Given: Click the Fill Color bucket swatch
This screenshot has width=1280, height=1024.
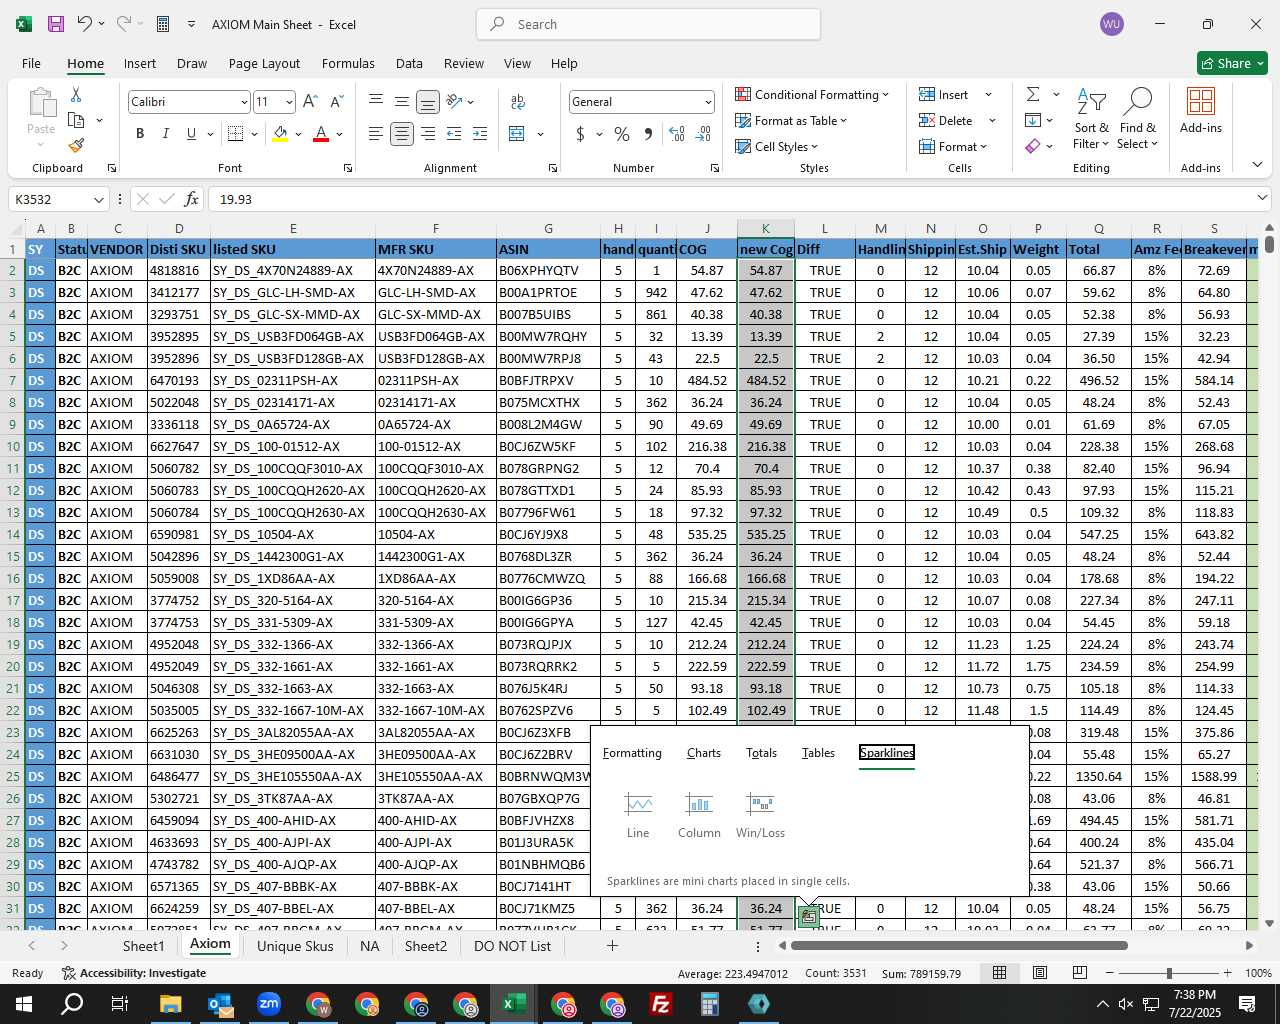Looking at the screenshot, I should [x=280, y=133].
